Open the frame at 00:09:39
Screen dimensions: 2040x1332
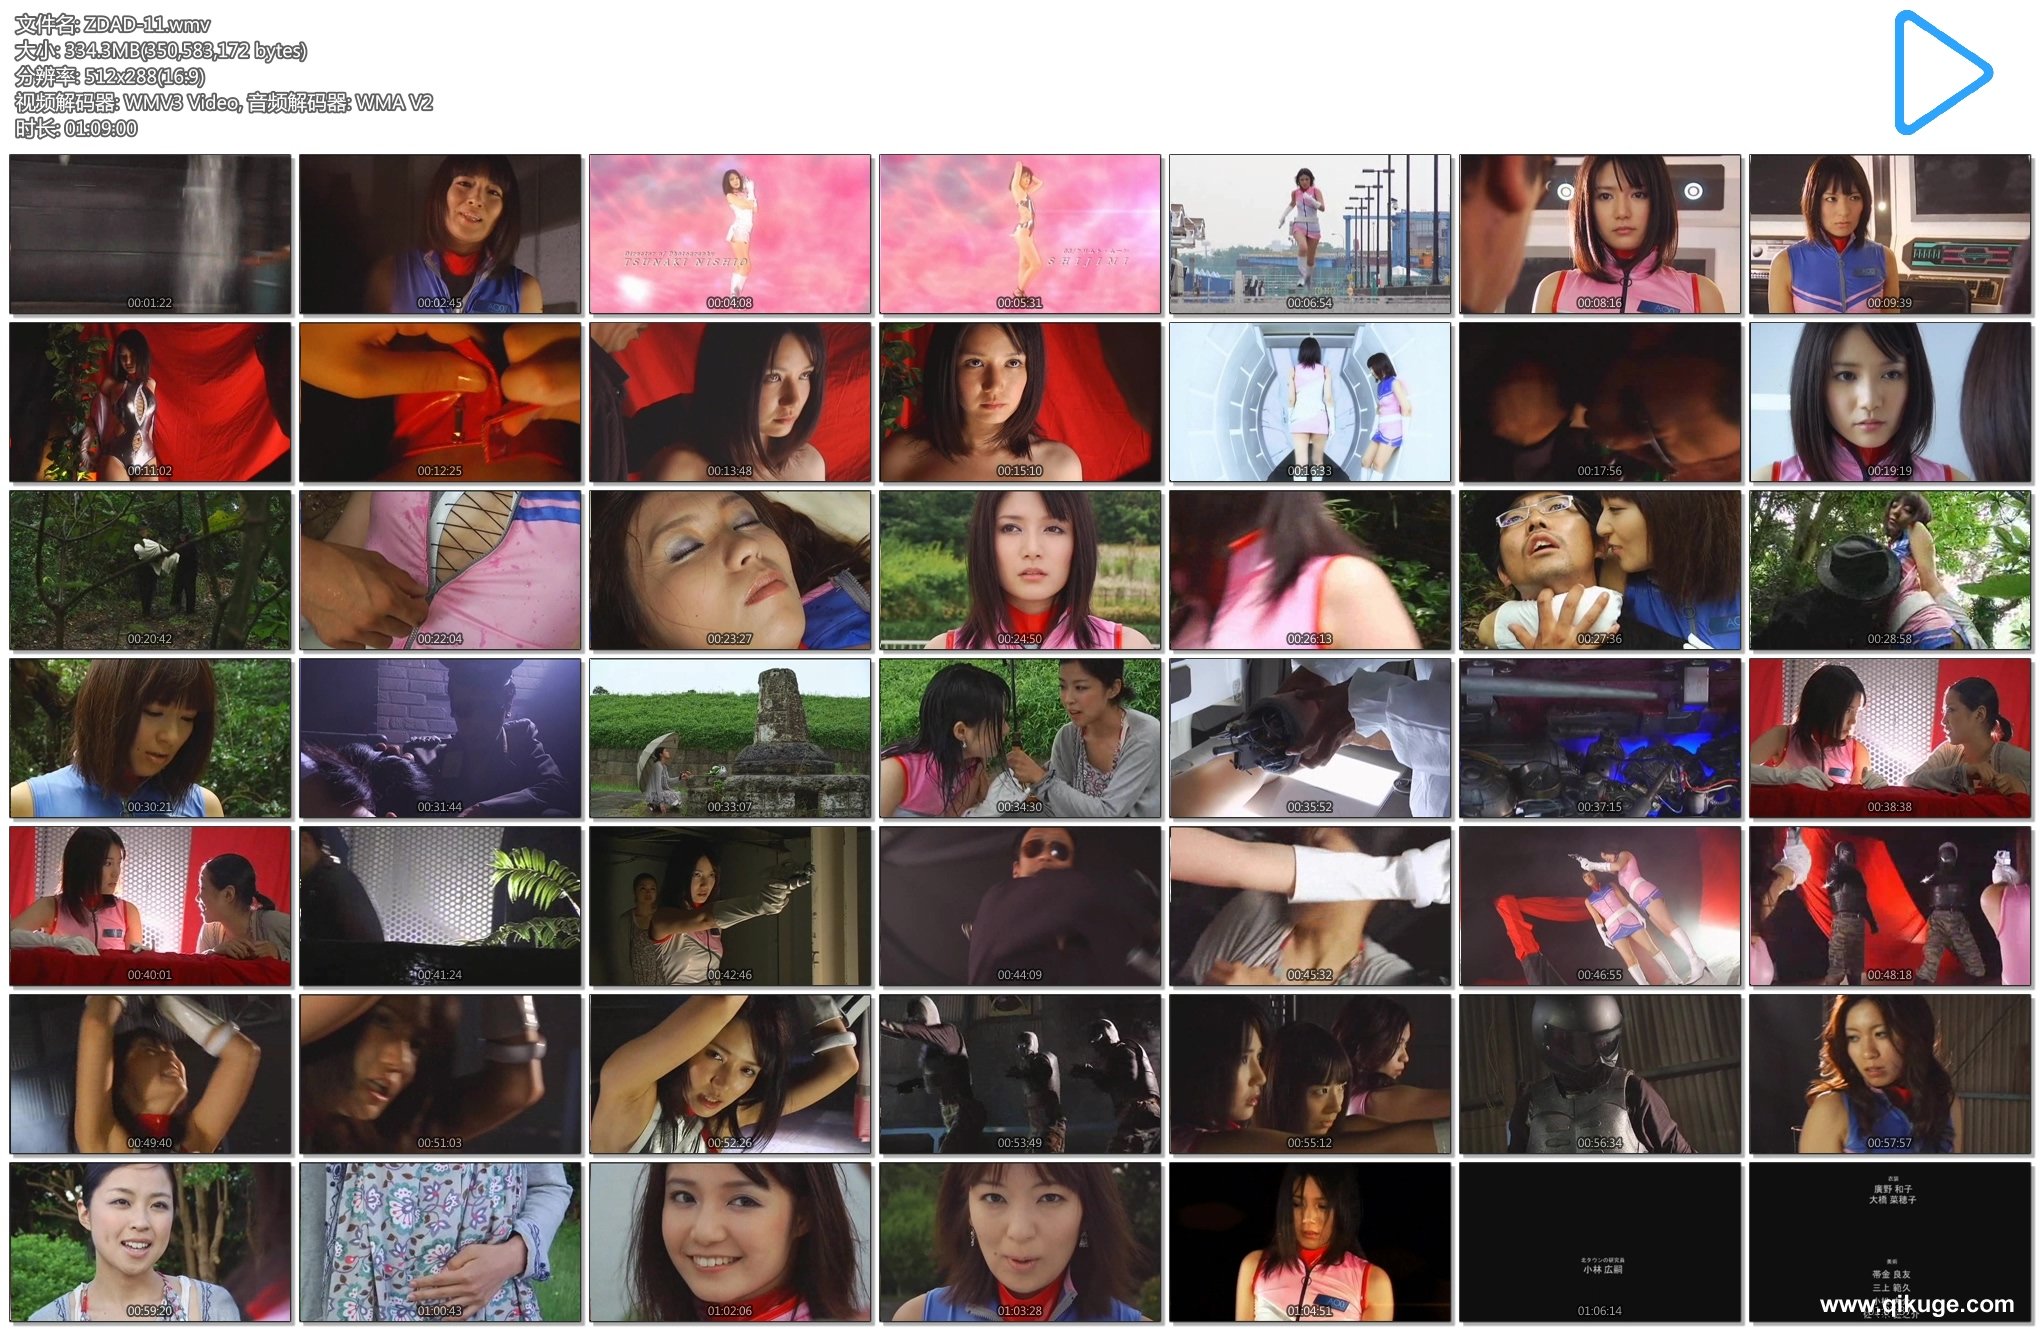click(1890, 234)
